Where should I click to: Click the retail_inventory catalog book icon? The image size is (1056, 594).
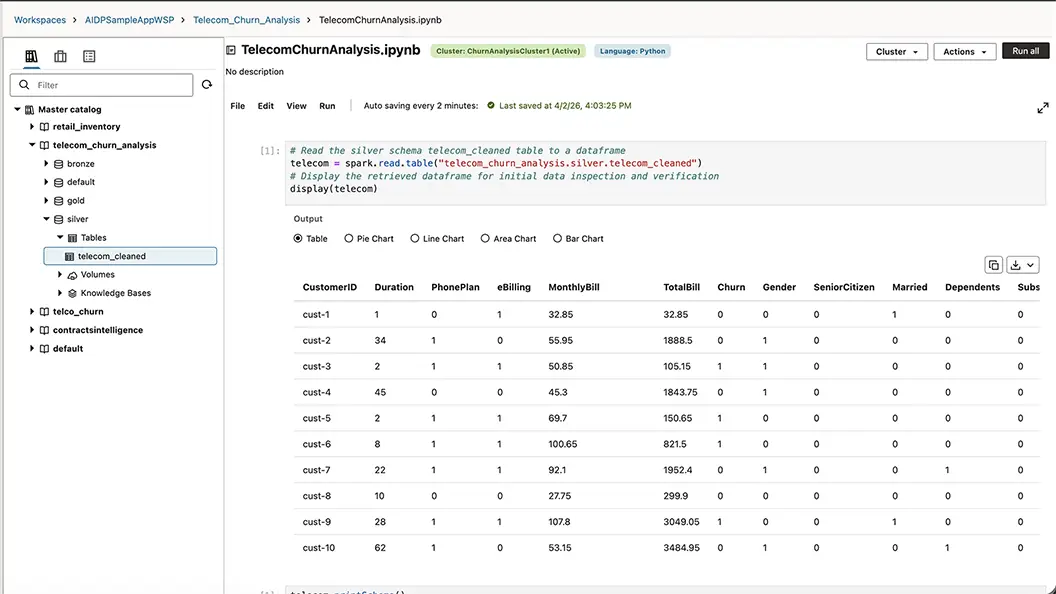(44, 127)
